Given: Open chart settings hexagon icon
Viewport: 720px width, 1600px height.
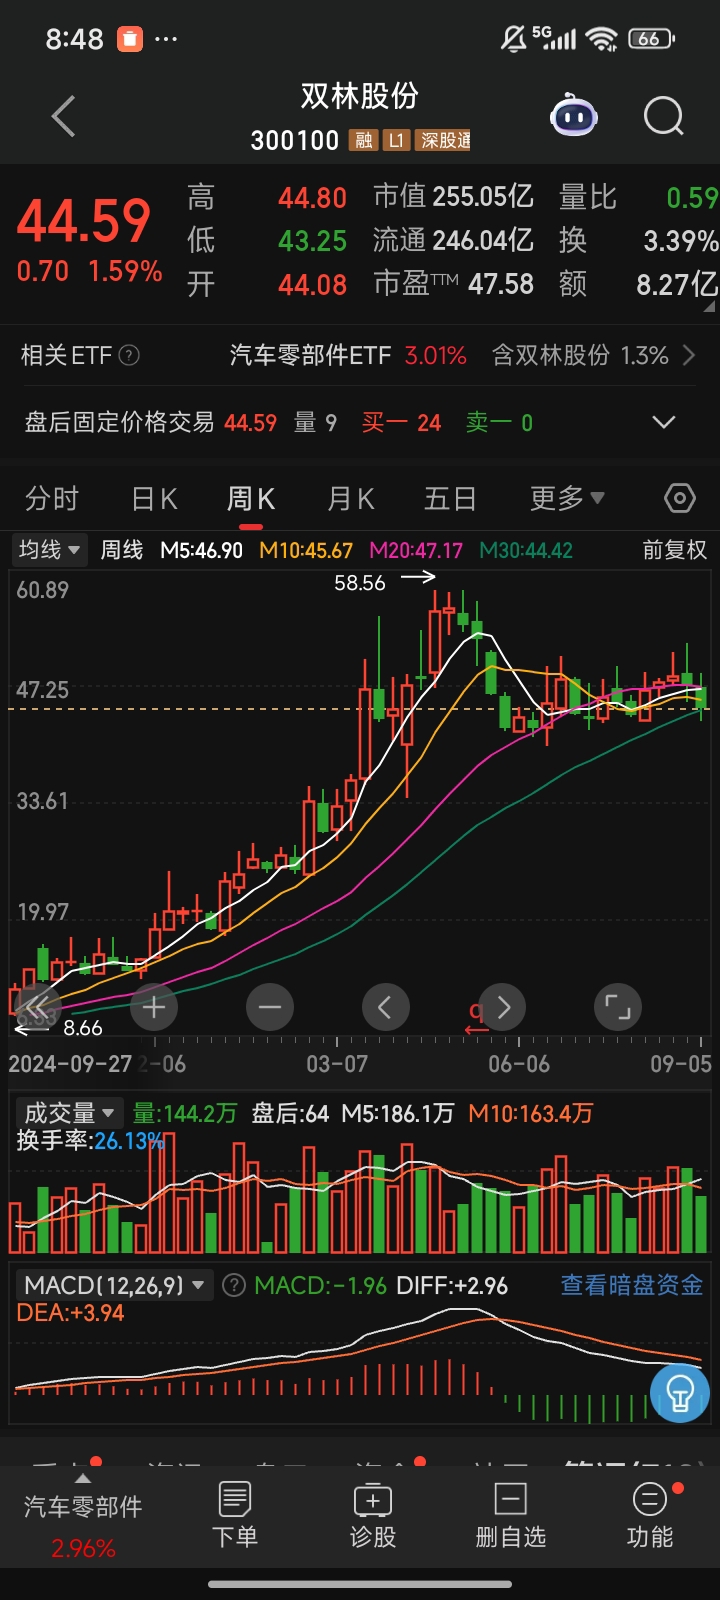Looking at the screenshot, I should [x=680, y=498].
